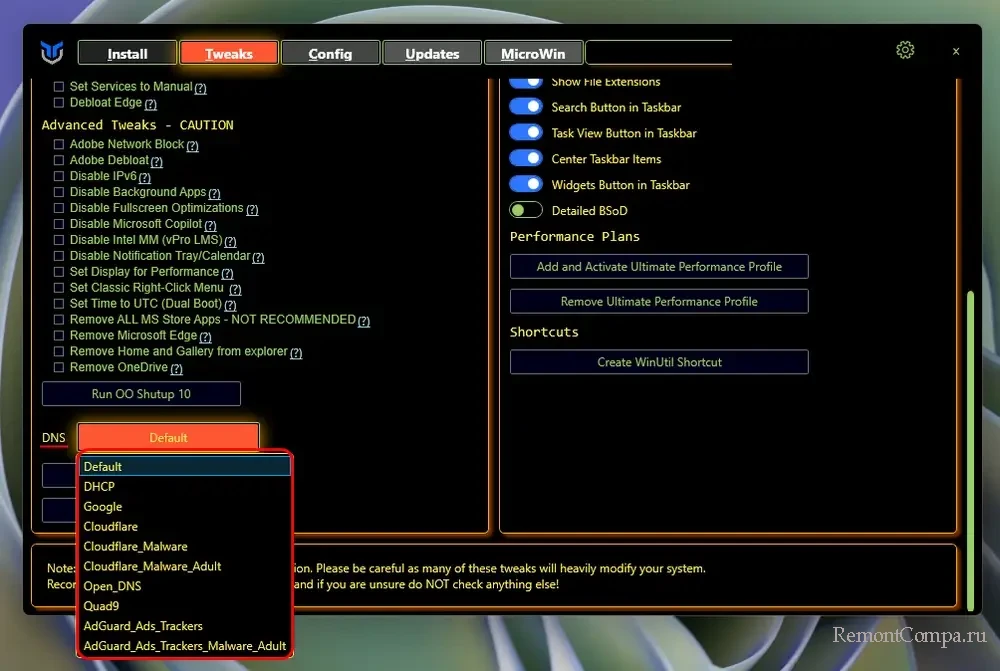Open help icon for Classic Right-Click Menu
Viewport: 1000px width, 671px height.
(x=235, y=289)
